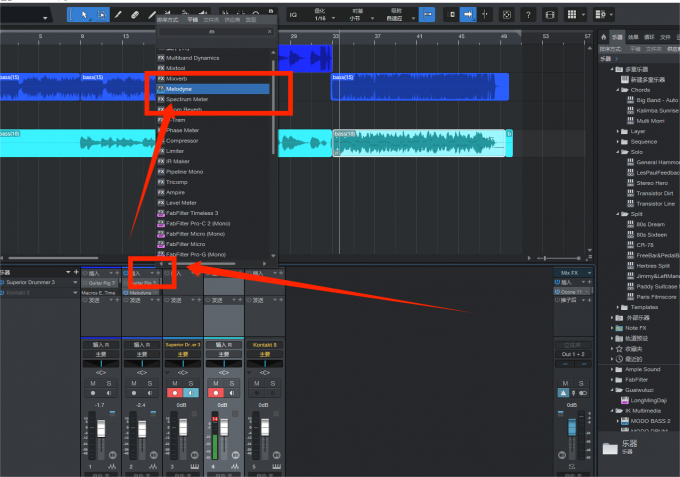
Task: Select the cyan bass audio clip on the right
Action: click(421, 143)
